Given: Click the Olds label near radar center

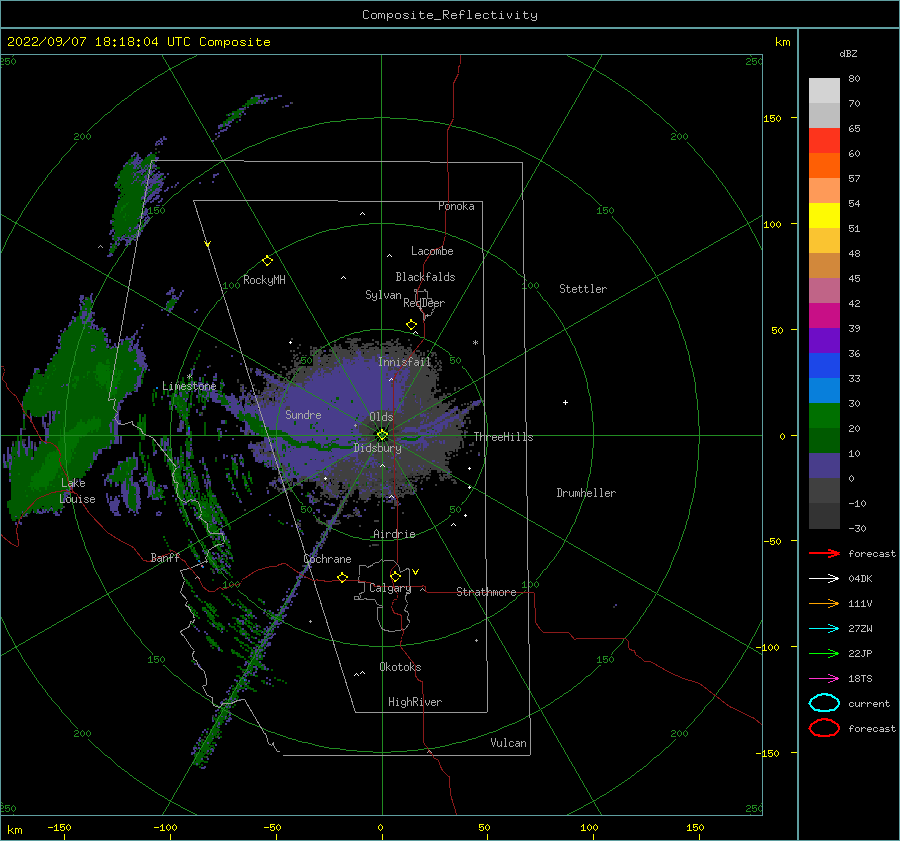Looking at the screenshot, I should [x=381, y=417].
